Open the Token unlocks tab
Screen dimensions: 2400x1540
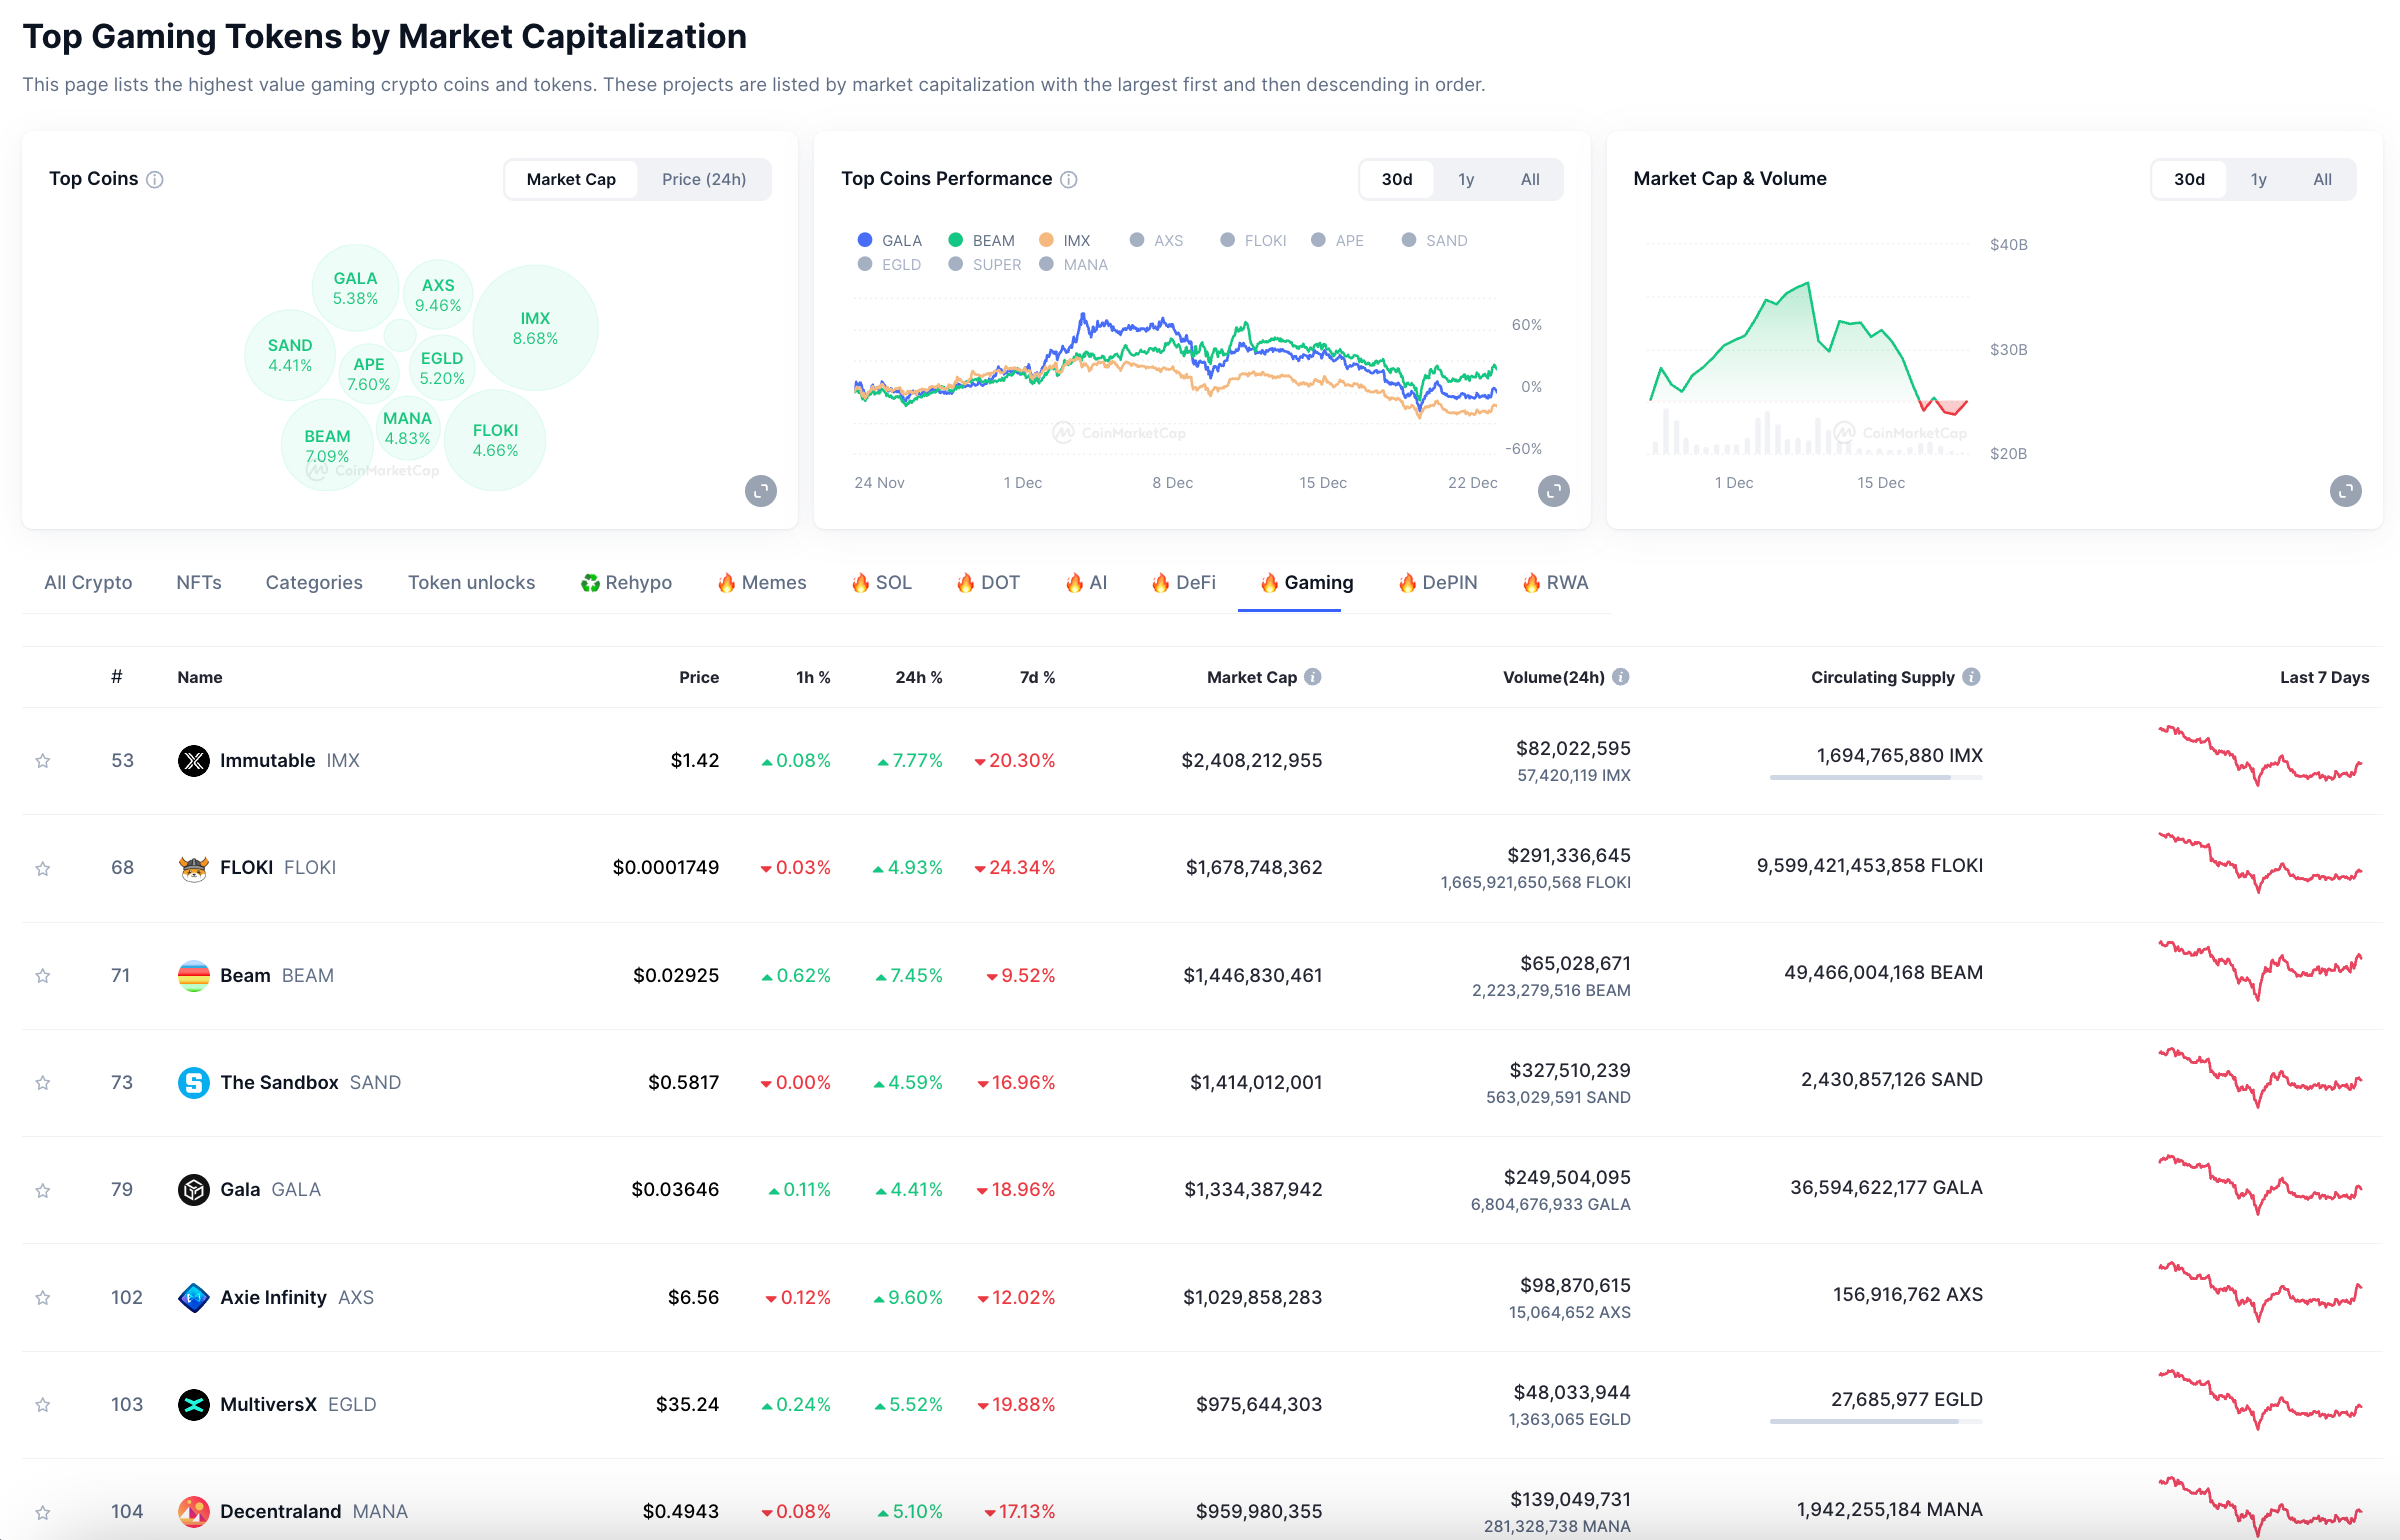pyautogui.click(x=471, y=583)
